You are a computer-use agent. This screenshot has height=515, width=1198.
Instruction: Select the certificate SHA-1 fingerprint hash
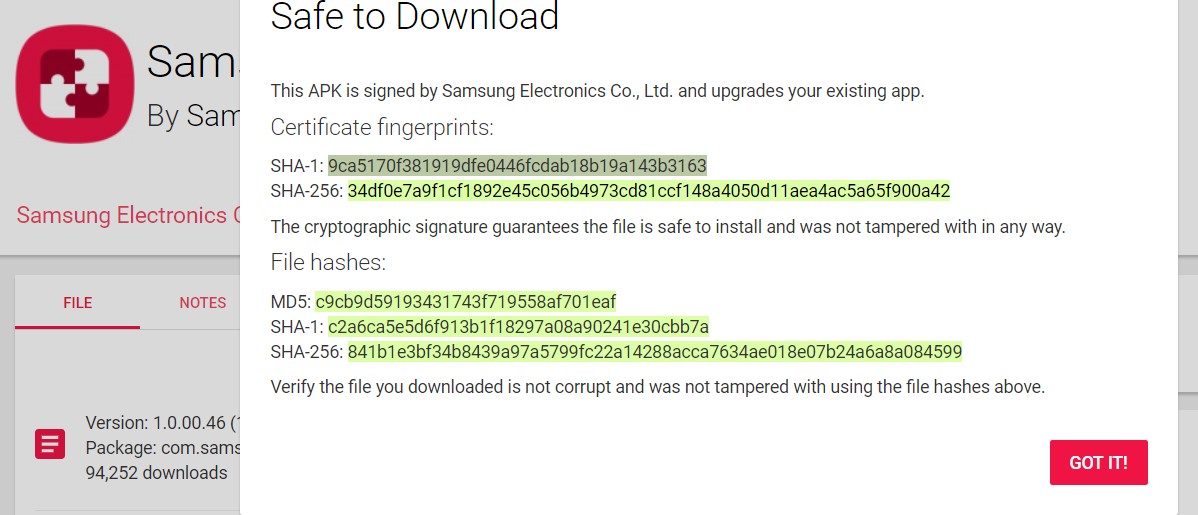517,165
